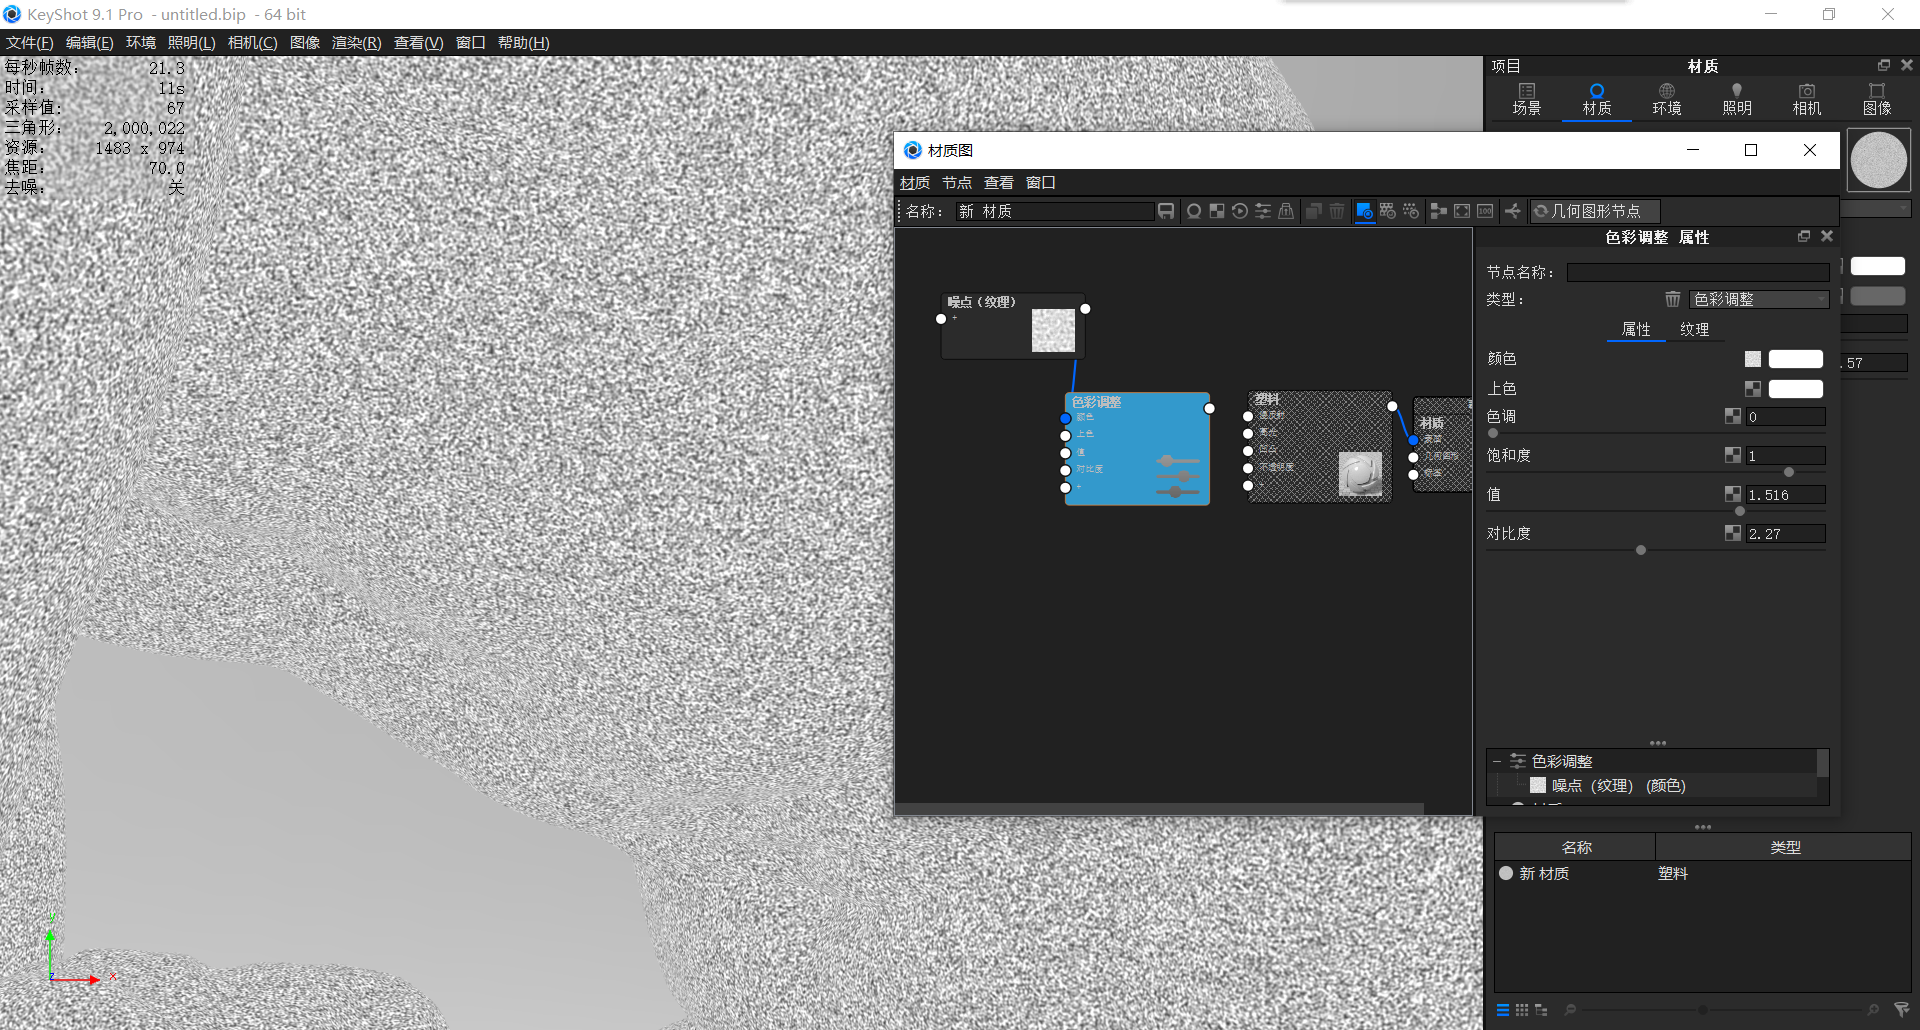Open the dropdown under the material preview sphere
Screen dimensions: 1920x1030
click(1878, 208)
